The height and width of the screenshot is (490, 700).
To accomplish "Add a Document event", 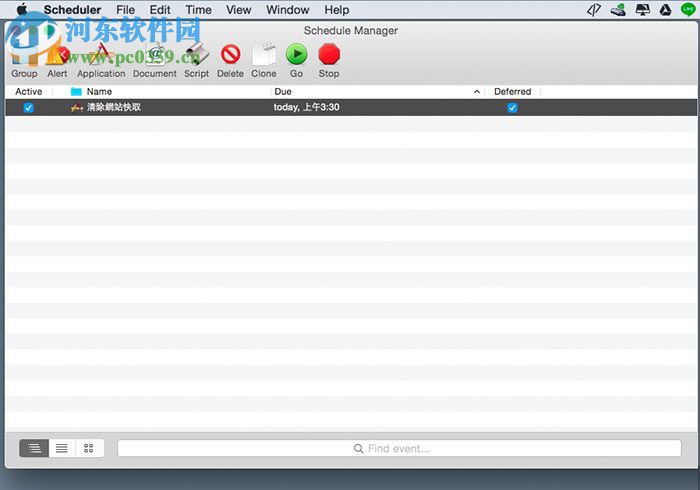I will 154,61.
